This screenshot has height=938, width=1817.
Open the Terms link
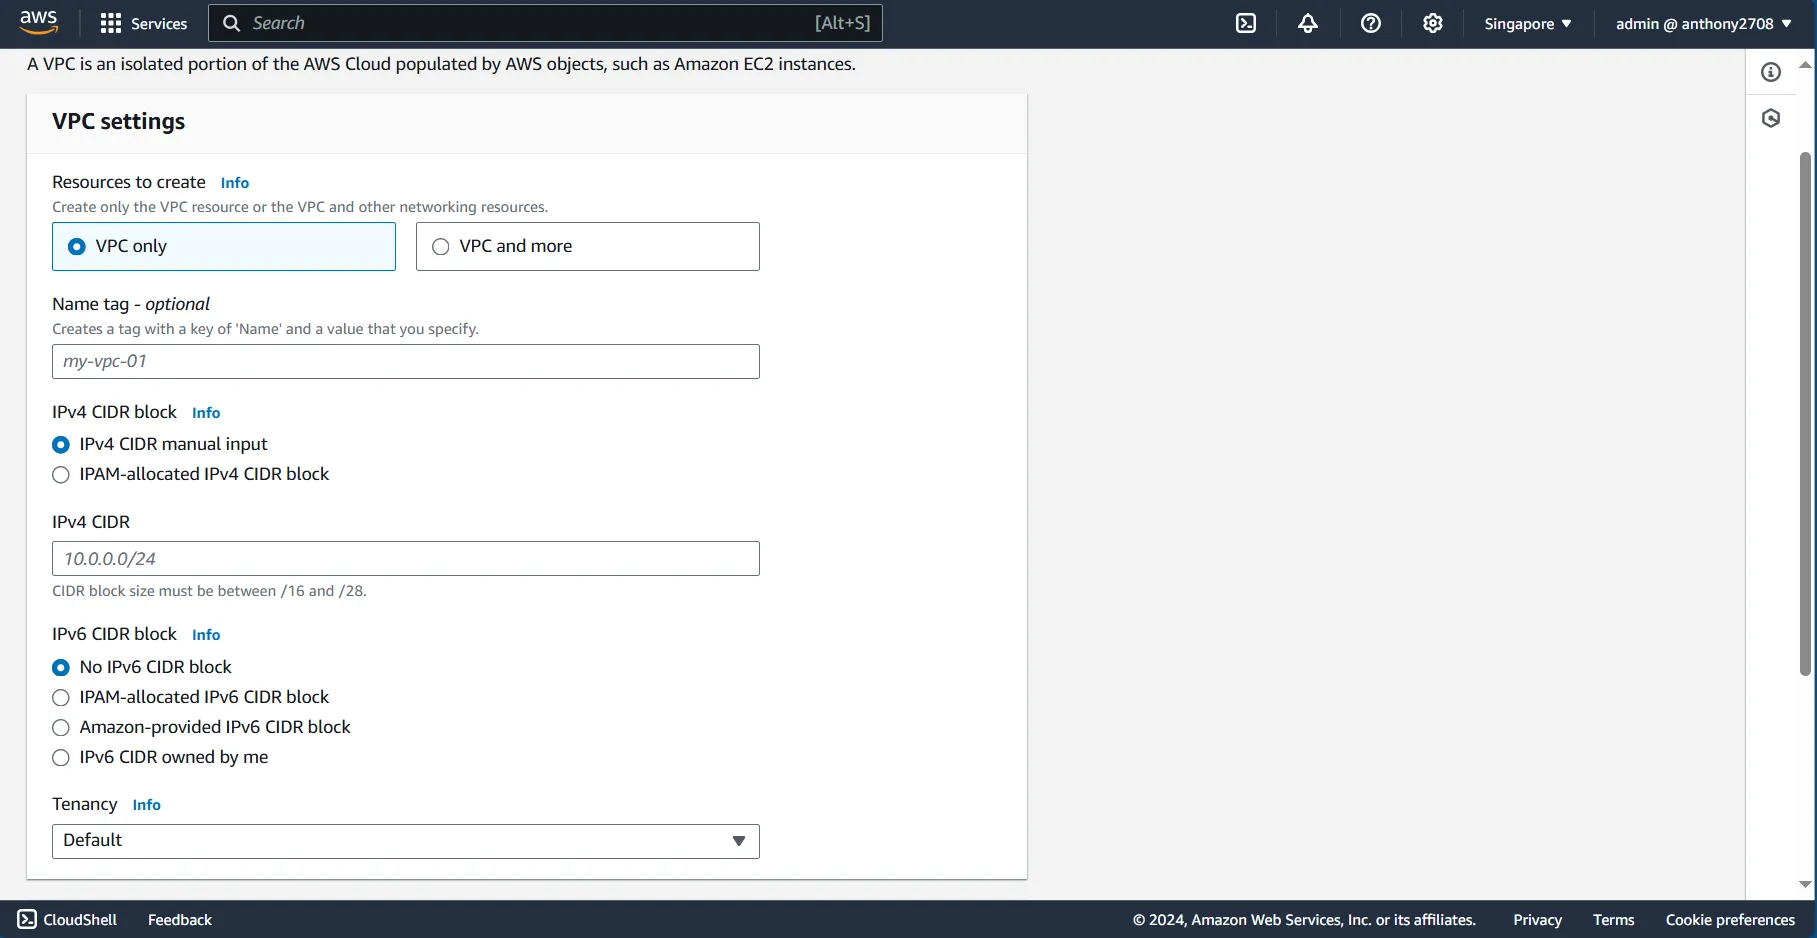[x=1614, y=919]
